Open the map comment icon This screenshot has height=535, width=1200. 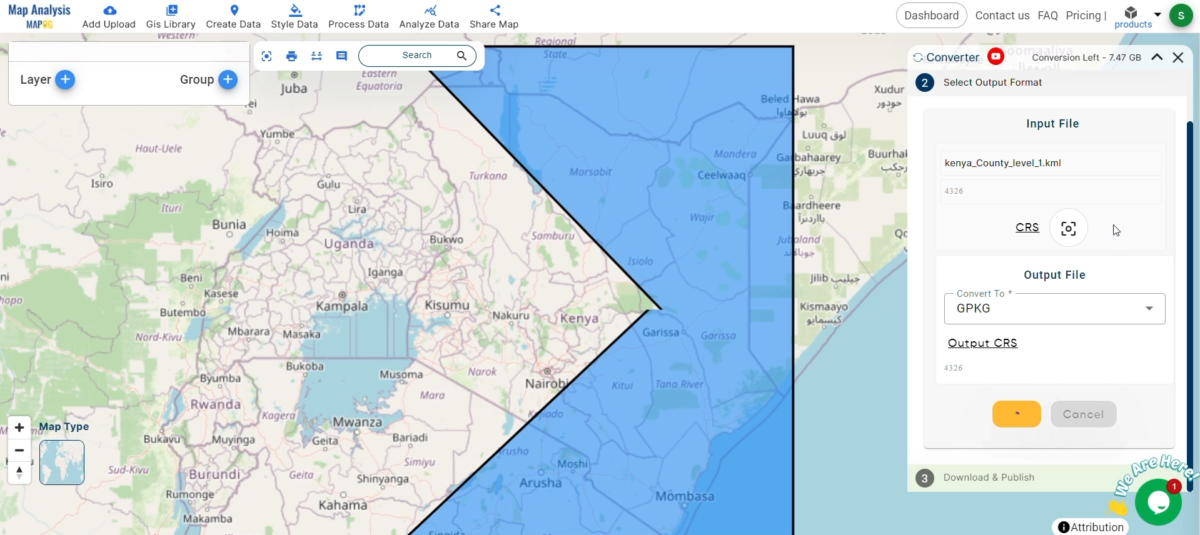tap(341, 56)
